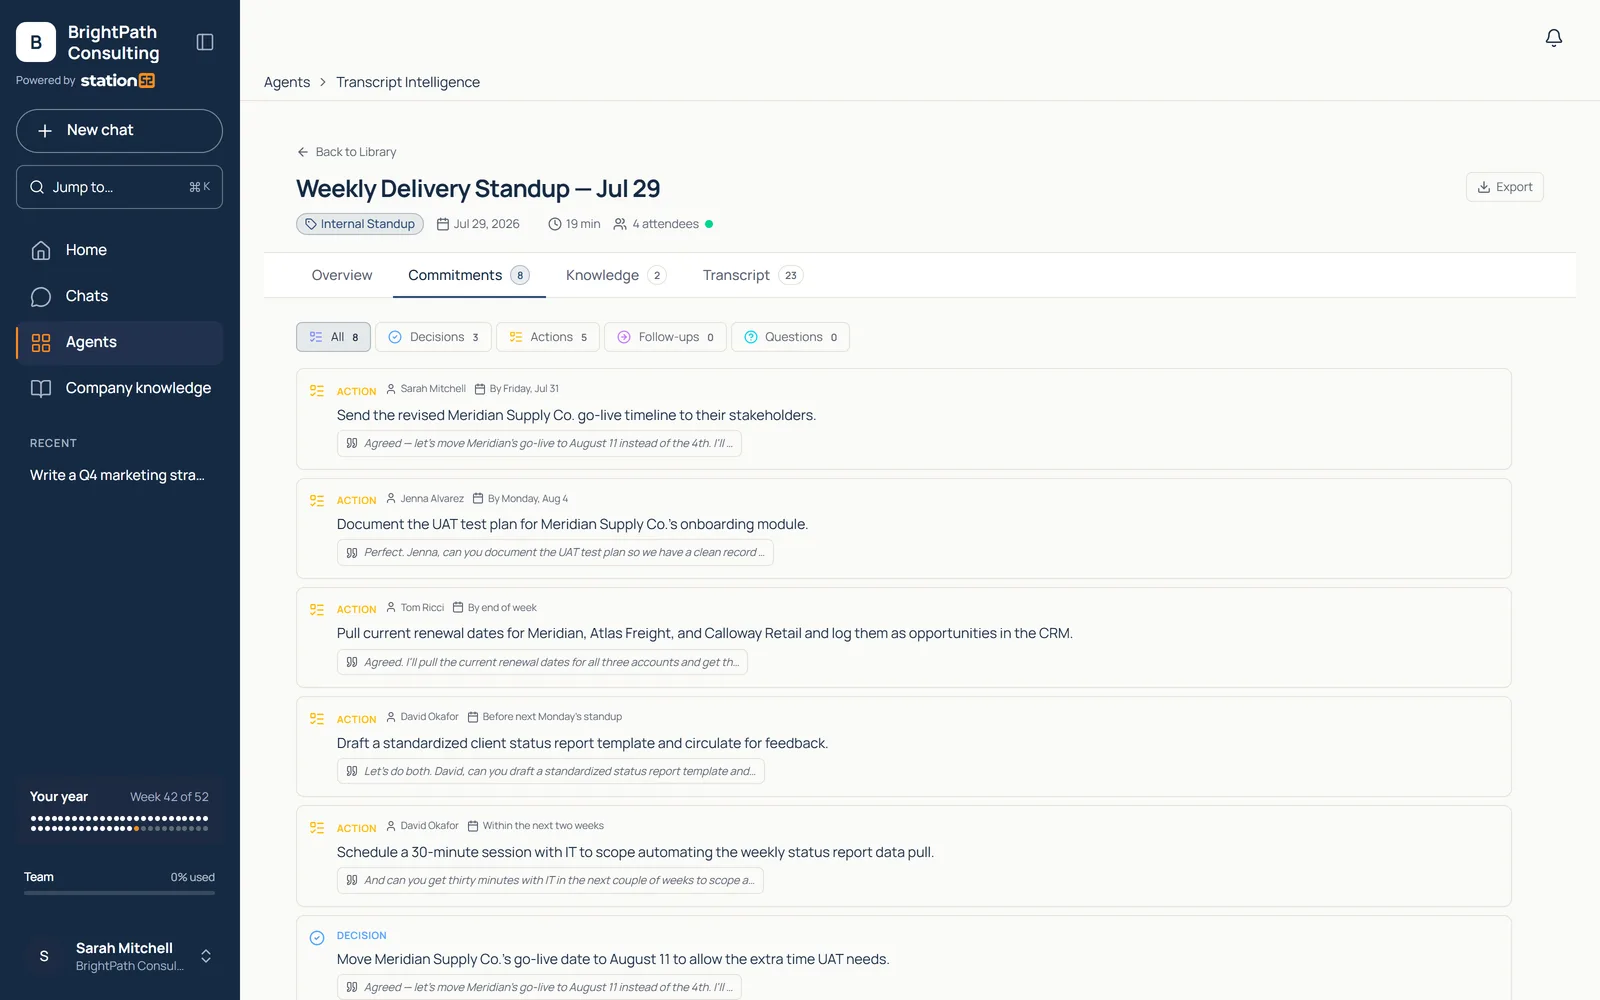The width and height of the screenshot is (1600, 1000).
Task: Collapse the sidebar panel icon
Action: coord(205,42)
